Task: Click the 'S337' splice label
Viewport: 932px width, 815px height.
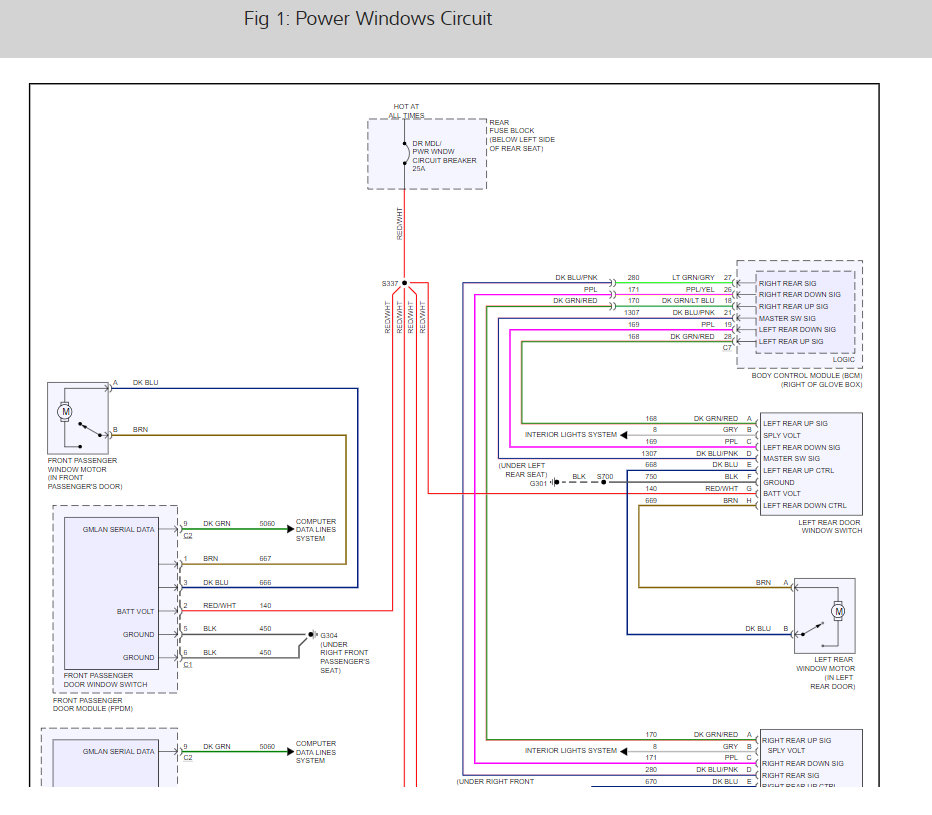Action: [x=390, y=284]
